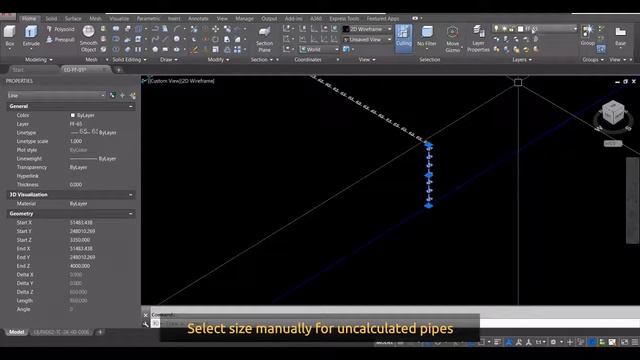Open Layer Properties manager
The width and height of the screenshot is (640, 360).
(x=478, y=39)
